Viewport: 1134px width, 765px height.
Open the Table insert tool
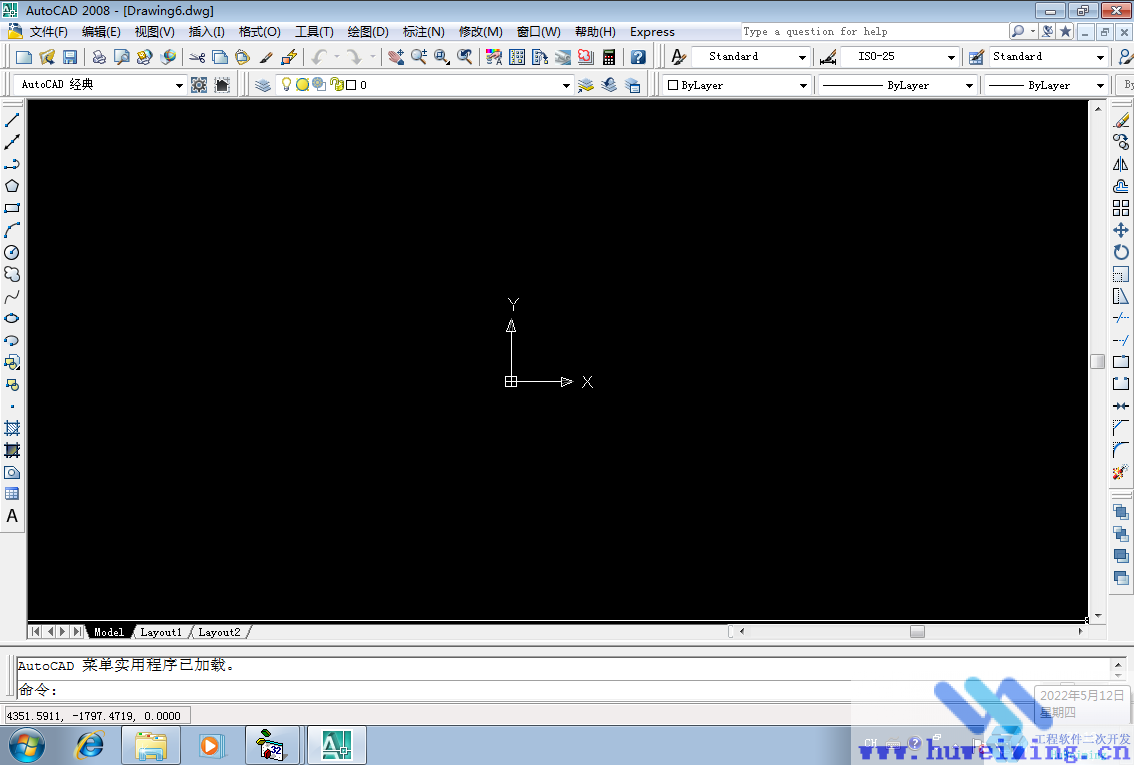tap(12, 494)
